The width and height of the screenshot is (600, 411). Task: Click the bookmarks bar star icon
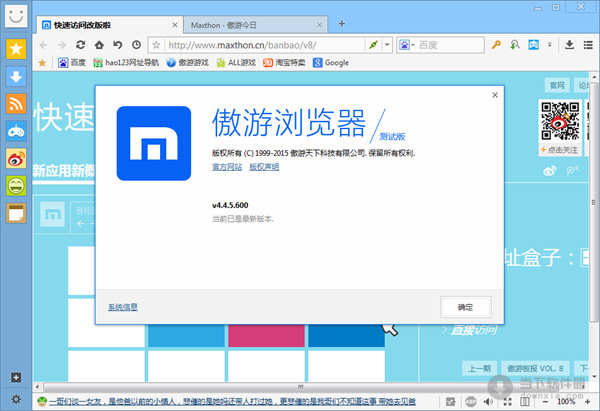click(42, 63)
